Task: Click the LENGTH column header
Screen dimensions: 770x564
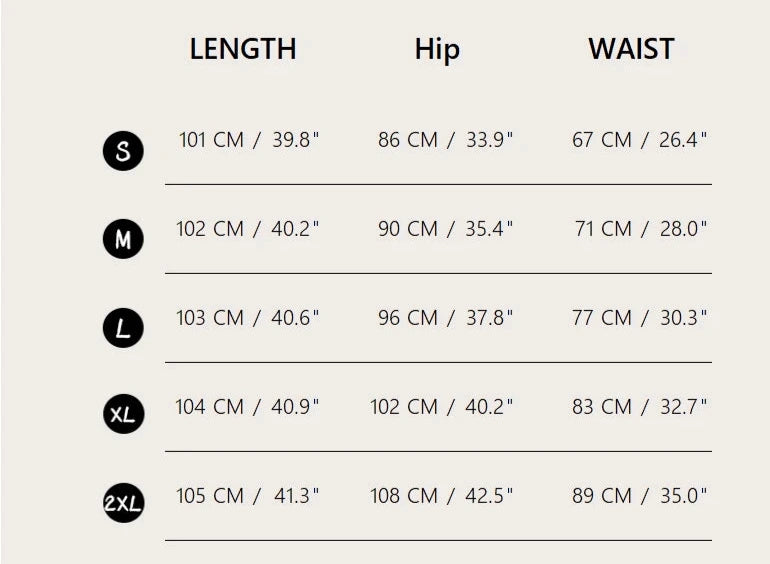Action: tap(243, 49)
